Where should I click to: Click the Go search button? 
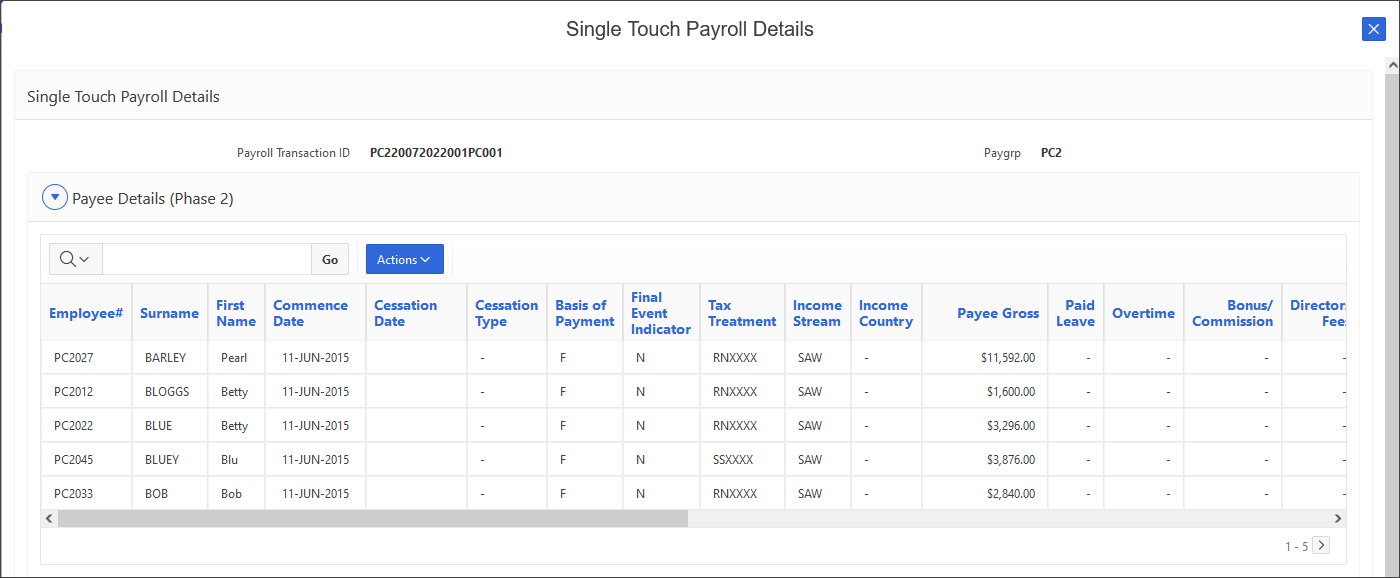click(x=330, y=259)
